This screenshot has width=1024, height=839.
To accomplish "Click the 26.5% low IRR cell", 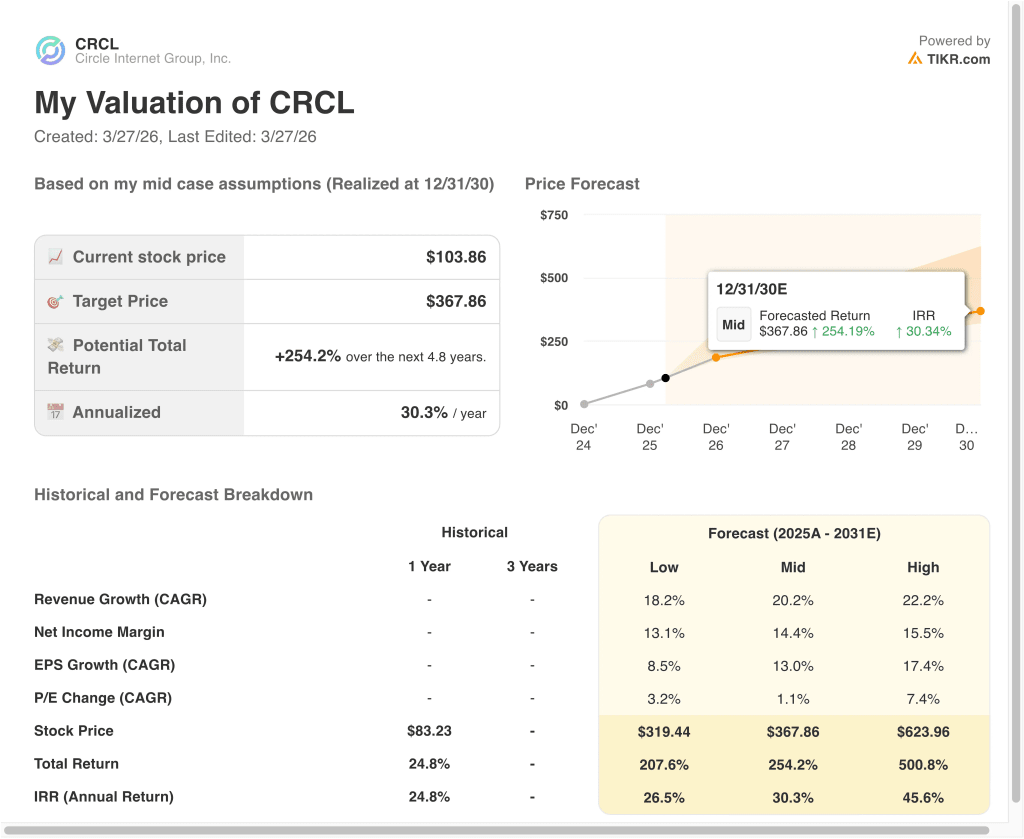I will (x=664, y=798).
